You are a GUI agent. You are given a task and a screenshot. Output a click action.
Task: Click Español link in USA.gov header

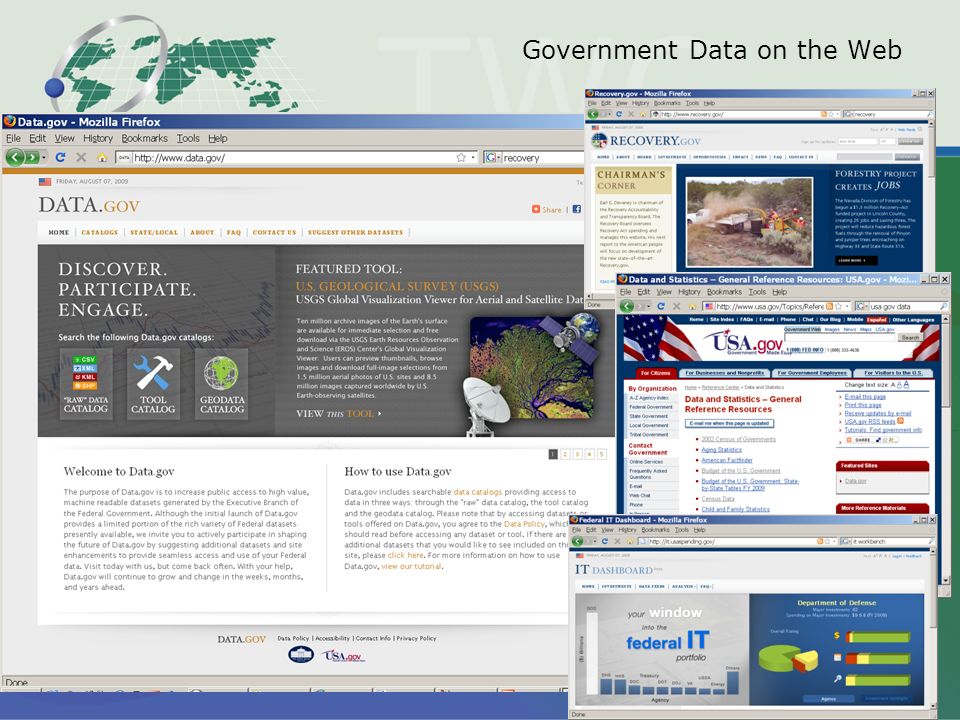point(876,320)
